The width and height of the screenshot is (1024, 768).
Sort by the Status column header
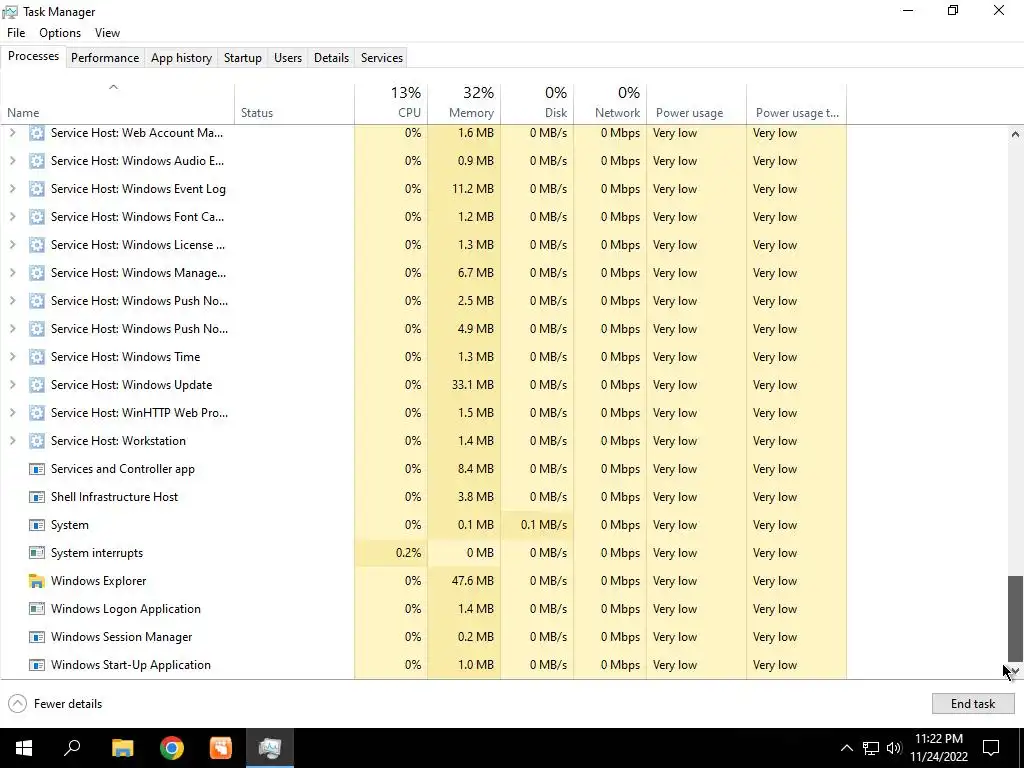point(295,103)
